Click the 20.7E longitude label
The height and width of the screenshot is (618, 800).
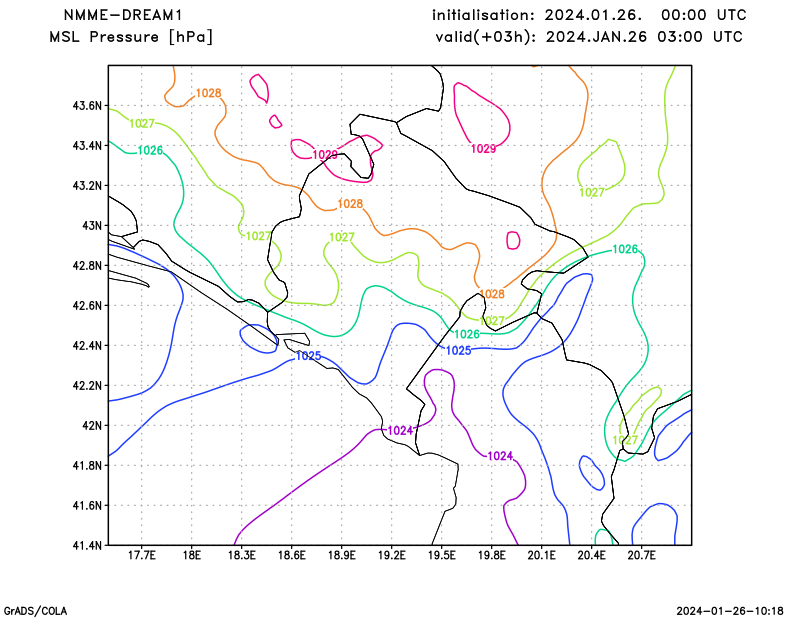pos(642,555)
